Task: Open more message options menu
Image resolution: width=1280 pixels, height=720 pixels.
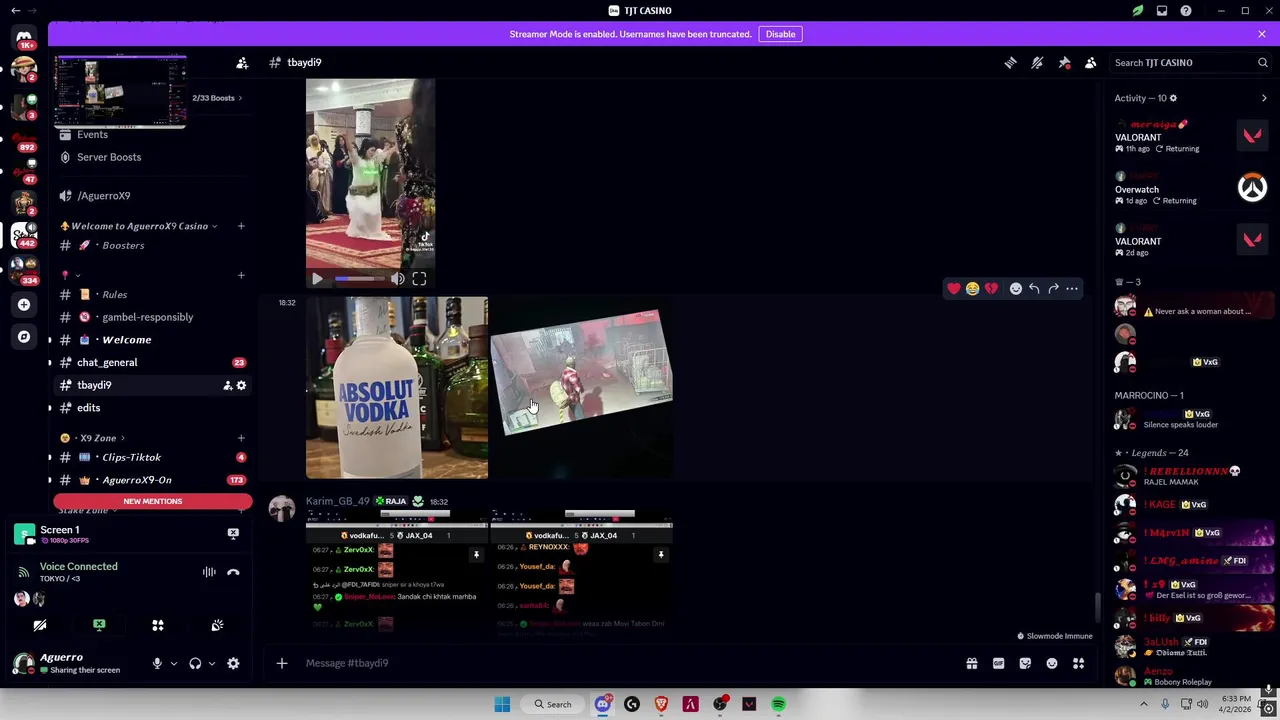Action: (1072, 289)
